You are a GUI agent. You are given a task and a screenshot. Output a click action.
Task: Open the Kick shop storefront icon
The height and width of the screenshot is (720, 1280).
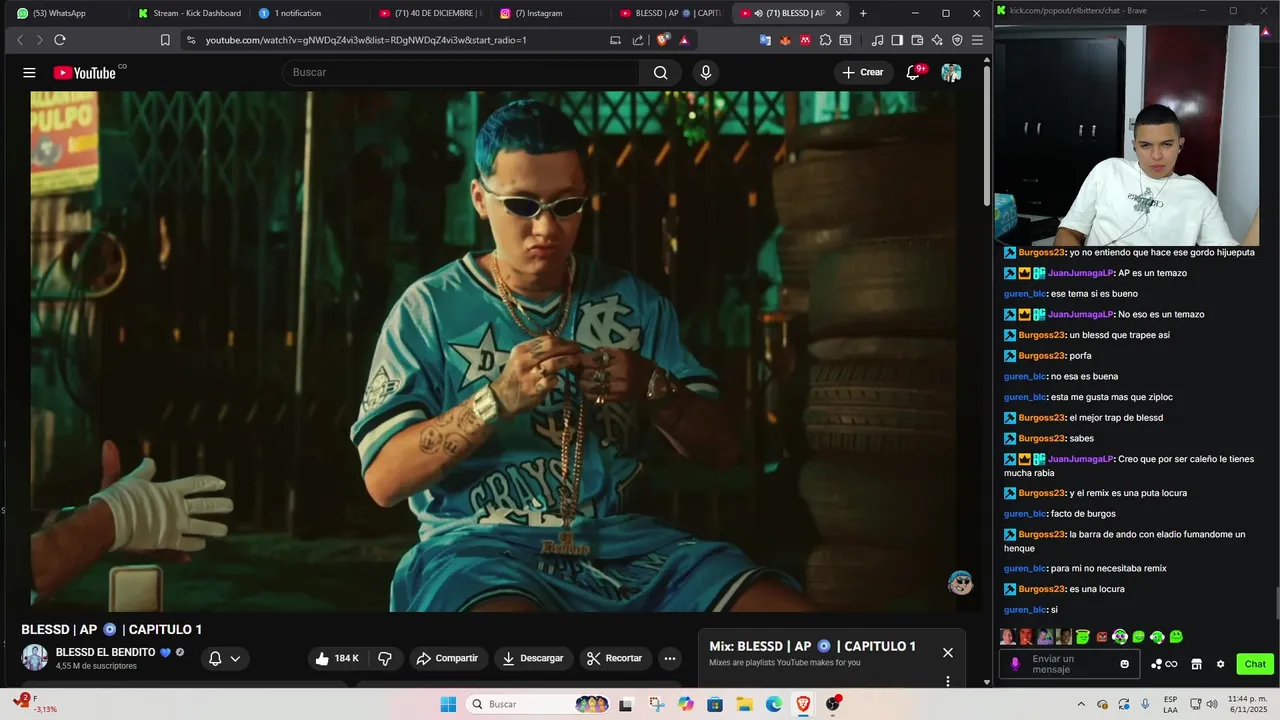[x=1196, y=664]
